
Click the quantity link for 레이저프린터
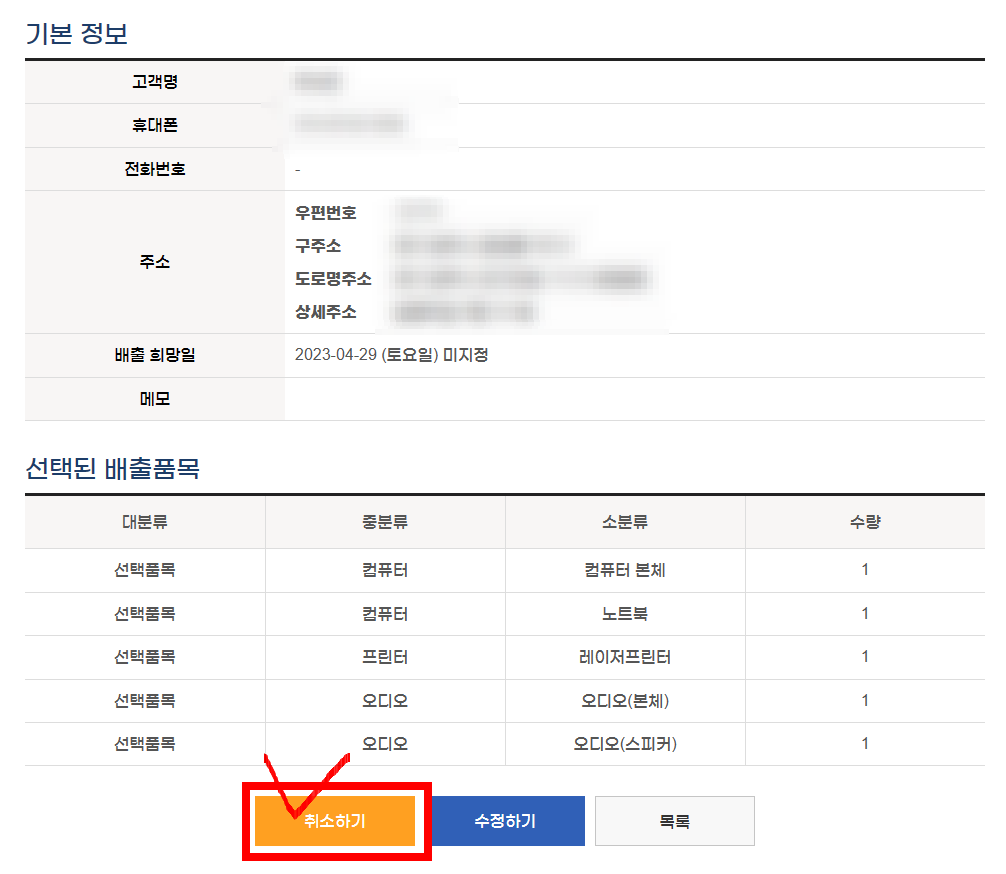coord(866,657)
